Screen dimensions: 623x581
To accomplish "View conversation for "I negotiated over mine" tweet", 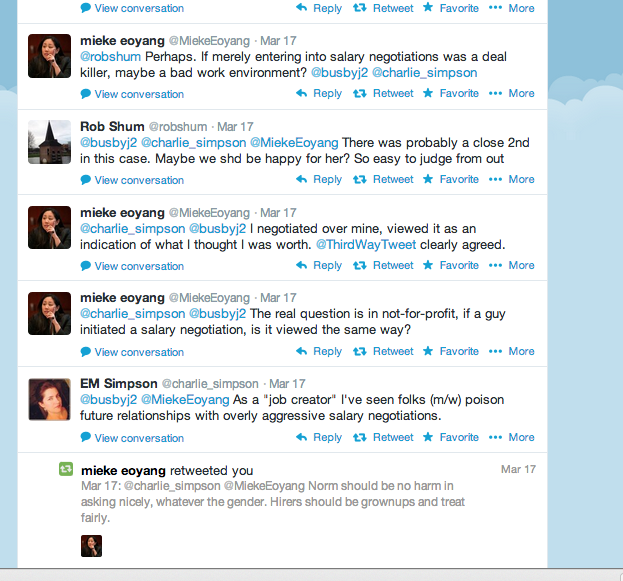I will pos(132,266).
